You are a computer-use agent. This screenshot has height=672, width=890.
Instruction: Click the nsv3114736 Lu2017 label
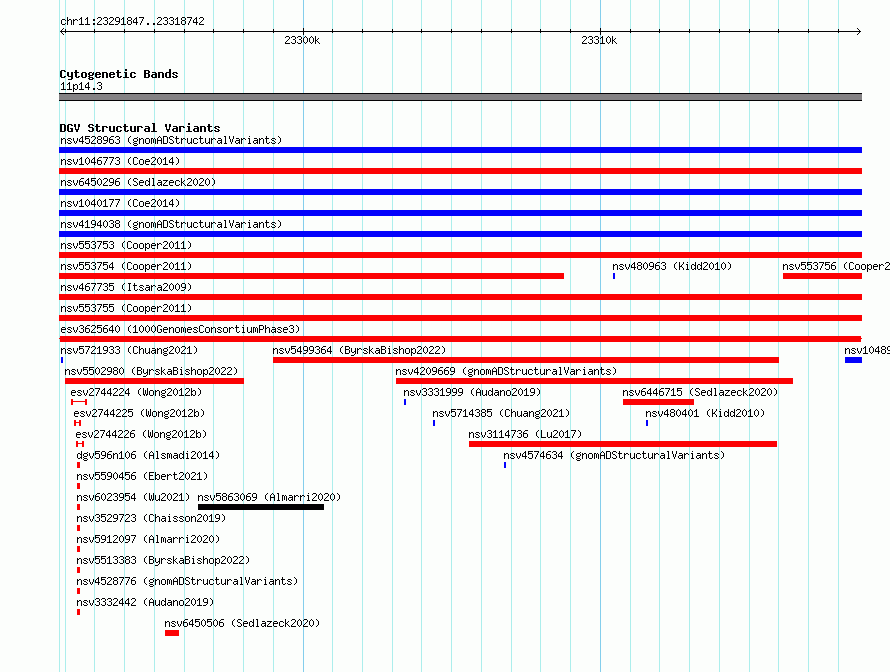pos(525,434)
